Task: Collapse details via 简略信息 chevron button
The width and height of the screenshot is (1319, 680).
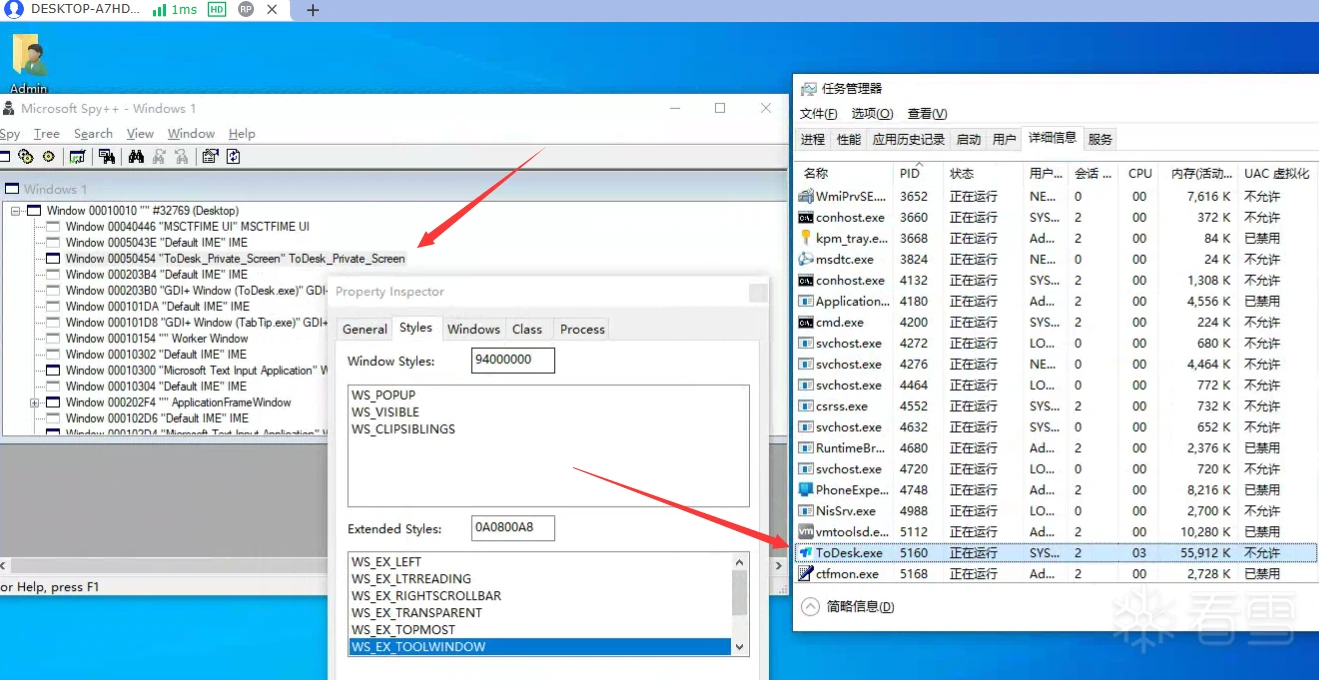Action: [810, 606]
